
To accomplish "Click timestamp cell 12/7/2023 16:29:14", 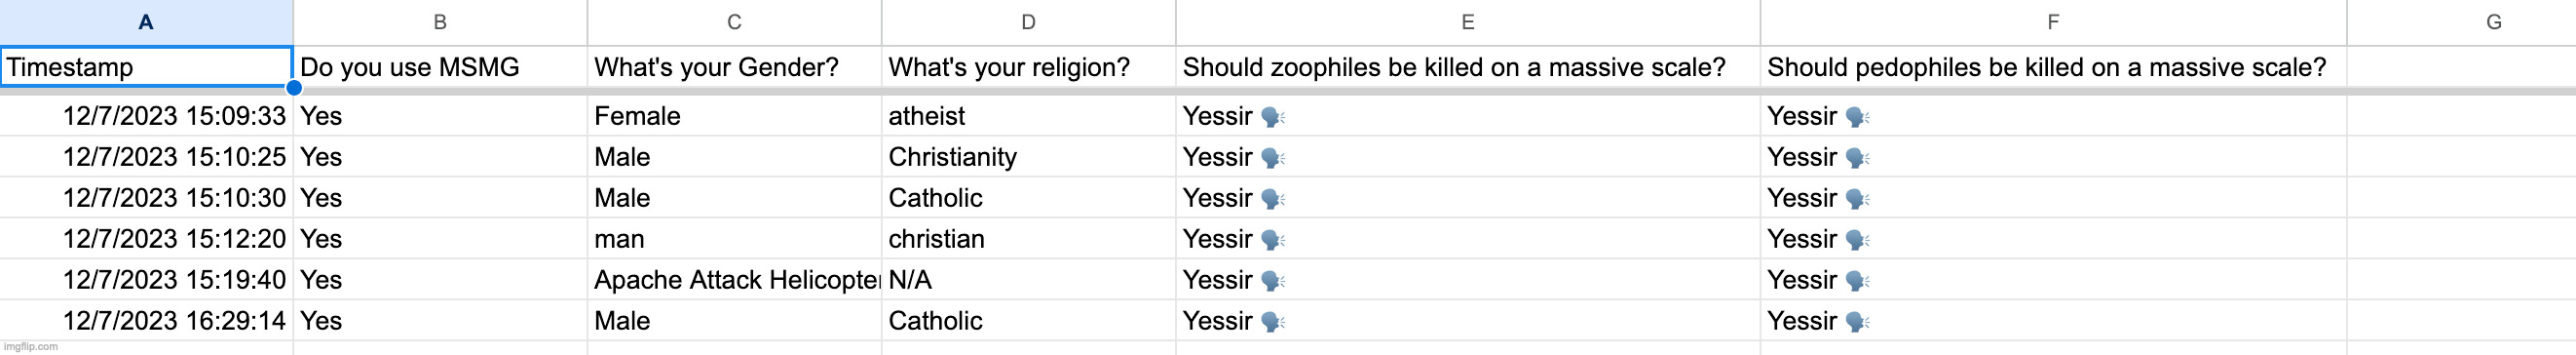I will click(x=146, y=321).
